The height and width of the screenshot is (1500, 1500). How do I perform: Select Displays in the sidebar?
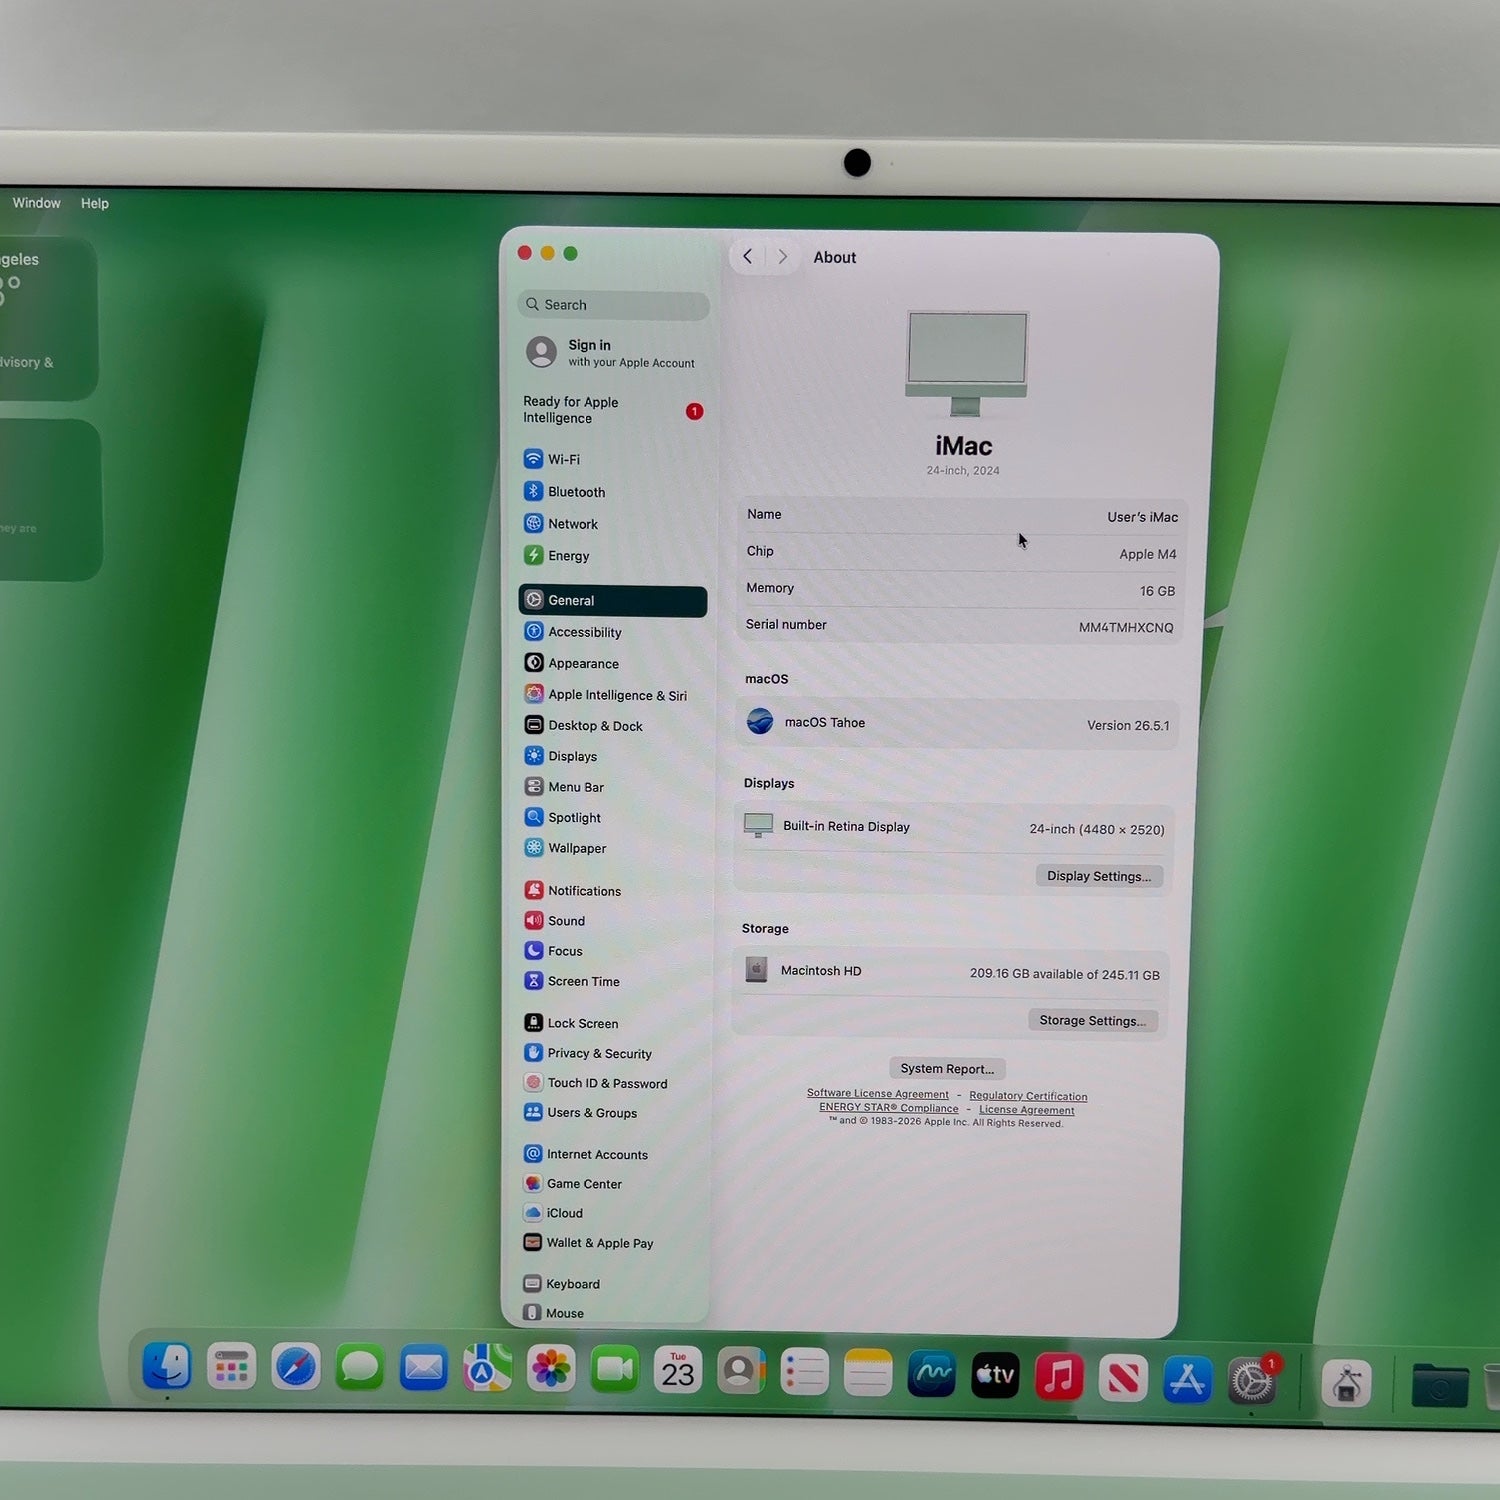[x=561, y=756]
